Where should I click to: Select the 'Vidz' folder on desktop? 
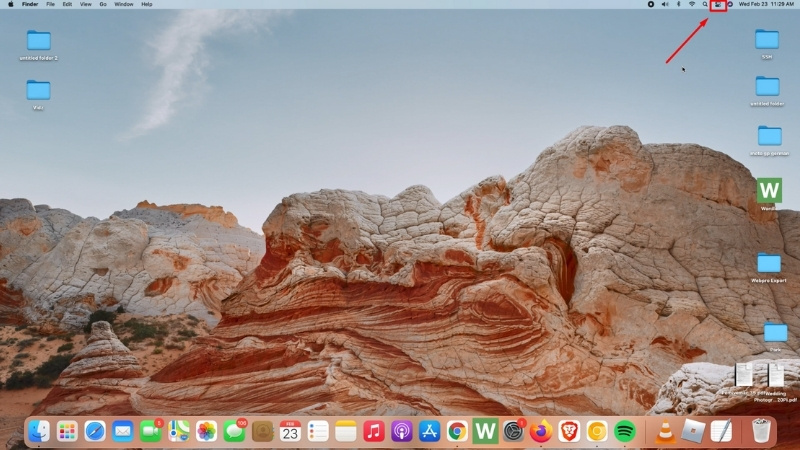(38, 94)
